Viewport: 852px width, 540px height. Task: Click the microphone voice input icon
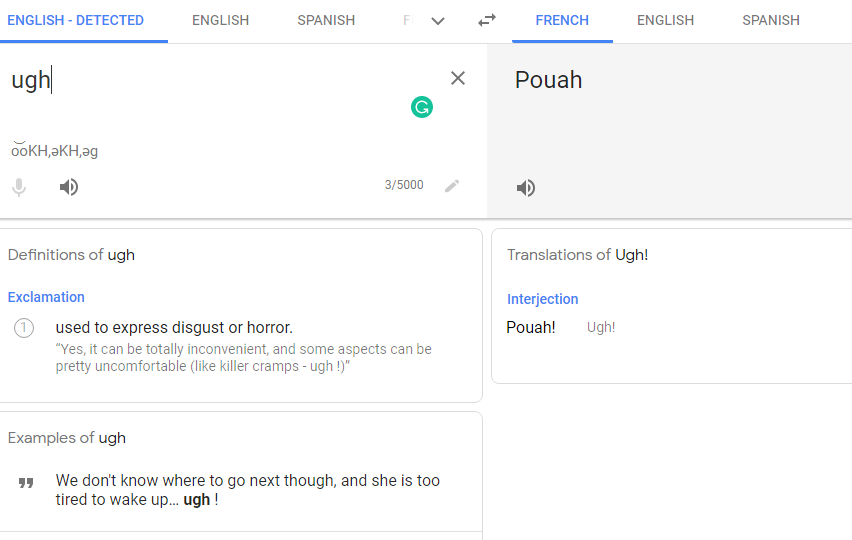point(19,187)
